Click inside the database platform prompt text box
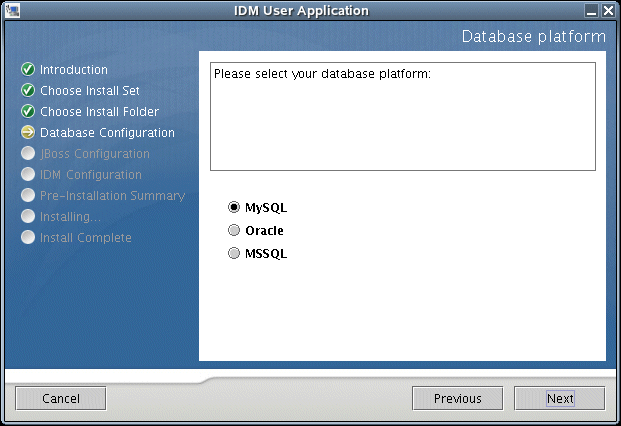Image resolution: width=621 pixels, height=426 pixels. (402, 116)
